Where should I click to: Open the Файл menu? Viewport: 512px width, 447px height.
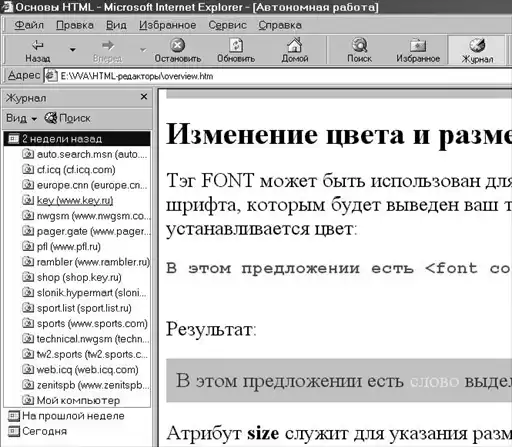(x=29, y=25)
